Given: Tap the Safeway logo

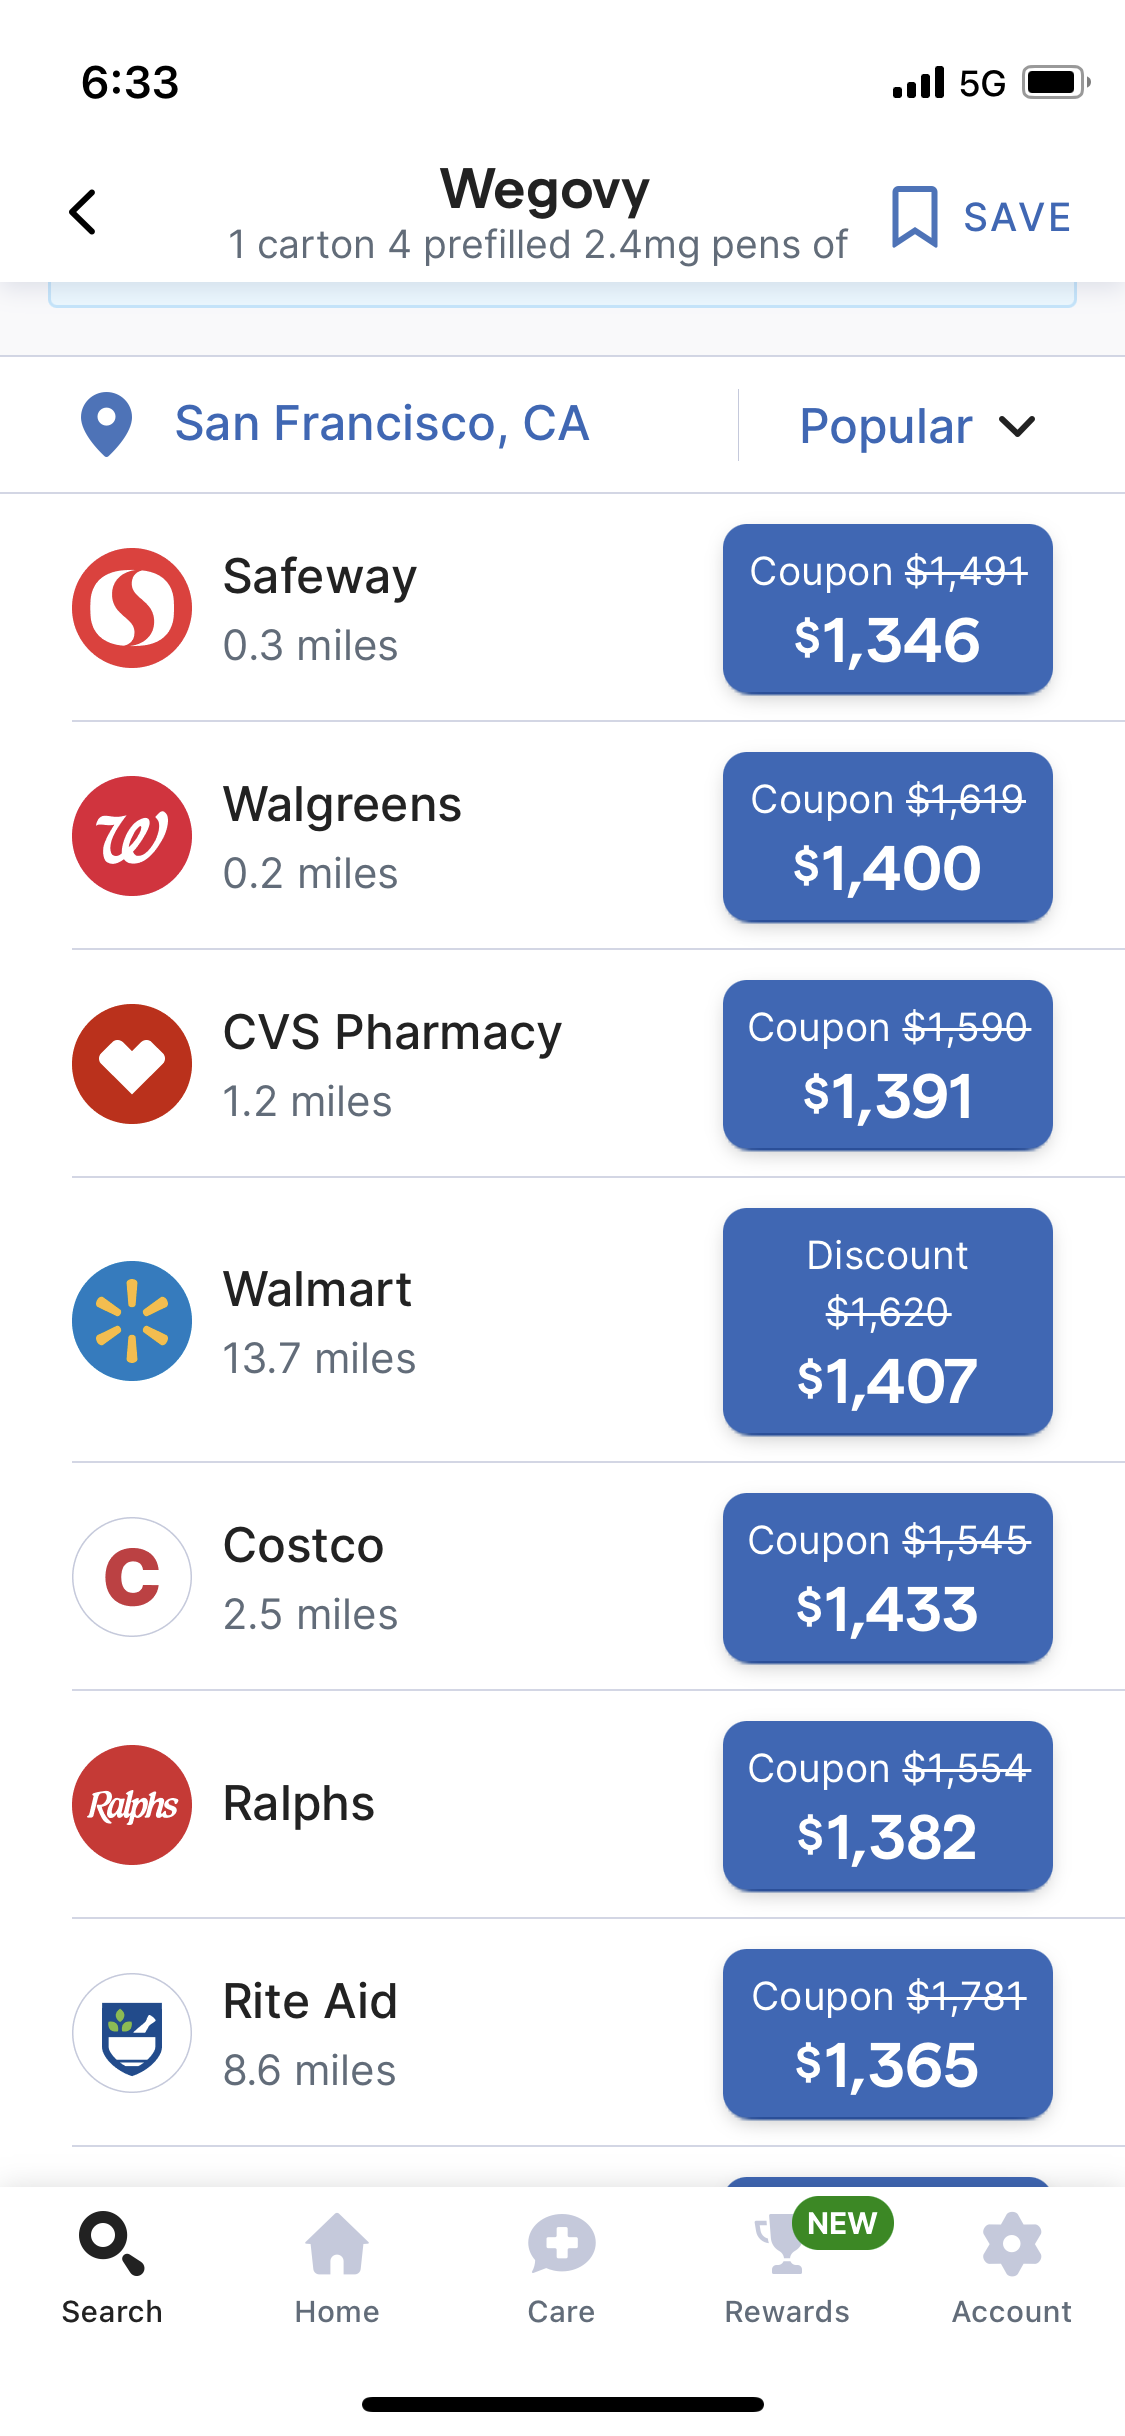Looking at the screenshot, I should click(x=132, y=608).
